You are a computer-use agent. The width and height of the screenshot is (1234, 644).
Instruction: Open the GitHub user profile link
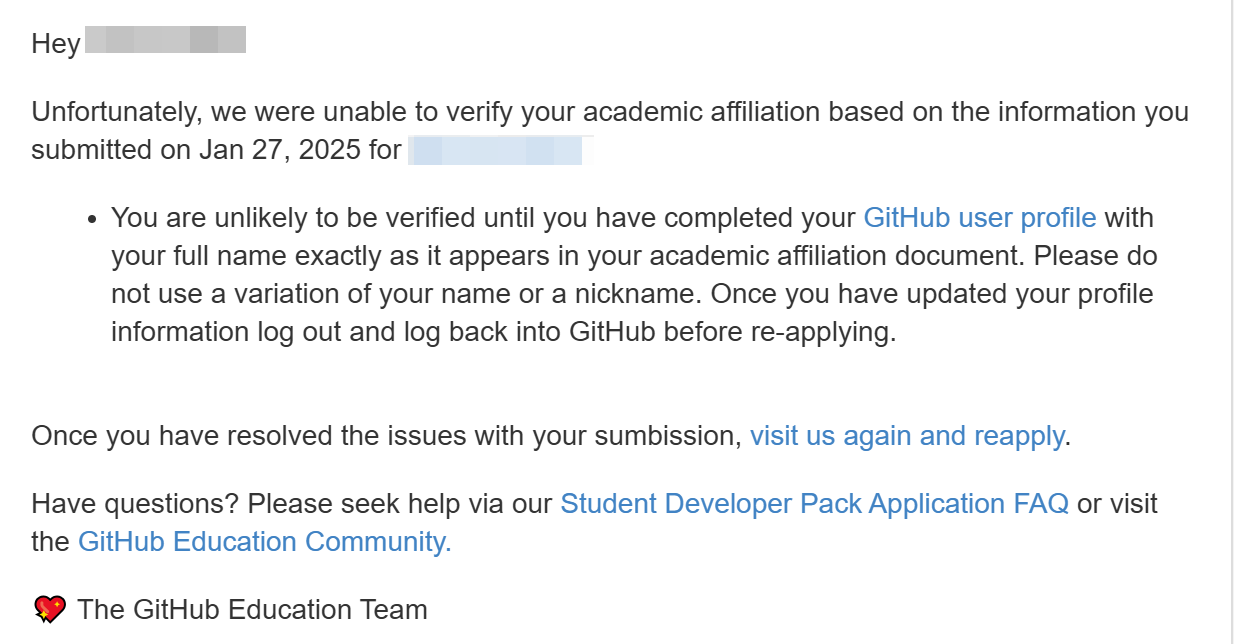point(980,217)
